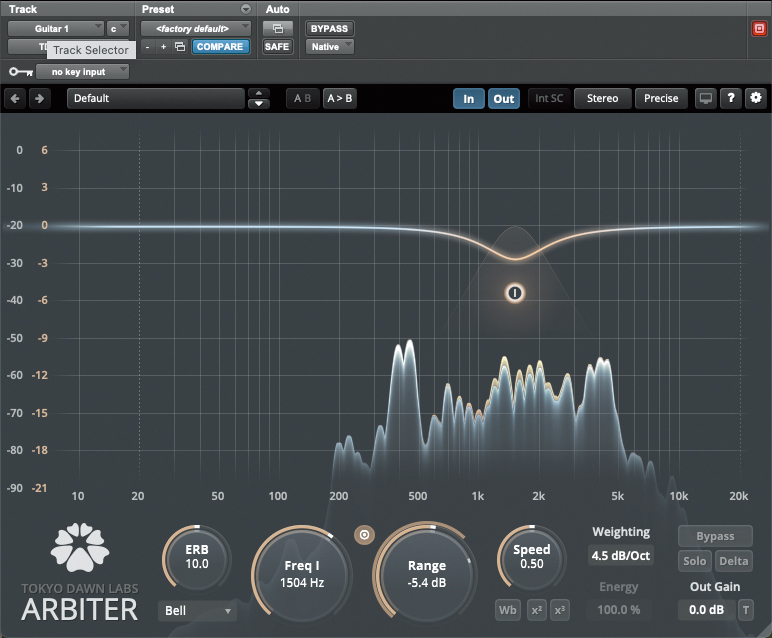Open Native format dropdown
Image resolution: width=772 pixels, height=638 pixels.
click(330, 47)
